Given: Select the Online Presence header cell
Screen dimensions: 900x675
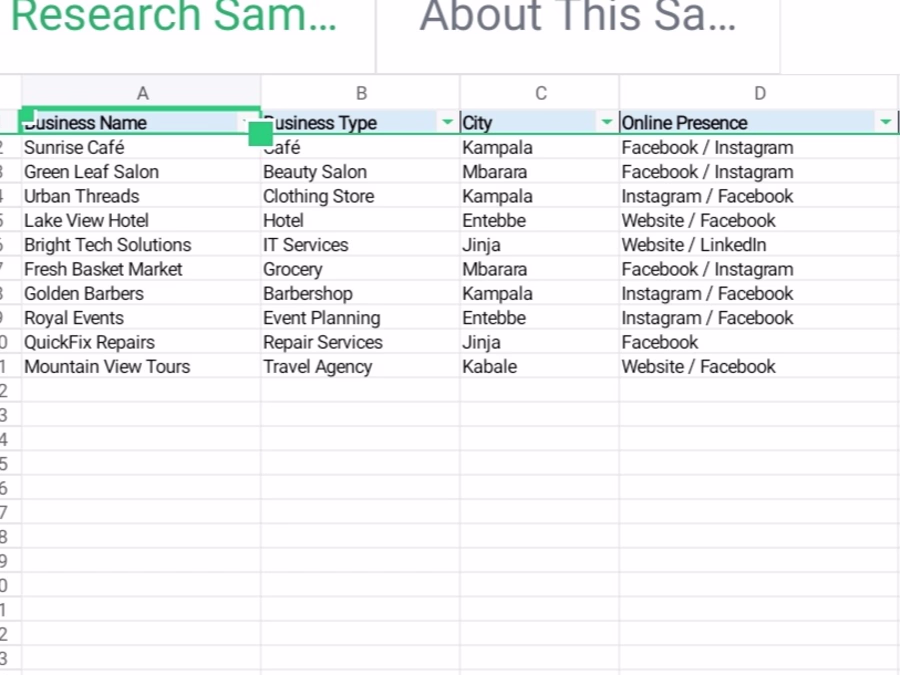Looking at the screenshot, I should point(759,122).
